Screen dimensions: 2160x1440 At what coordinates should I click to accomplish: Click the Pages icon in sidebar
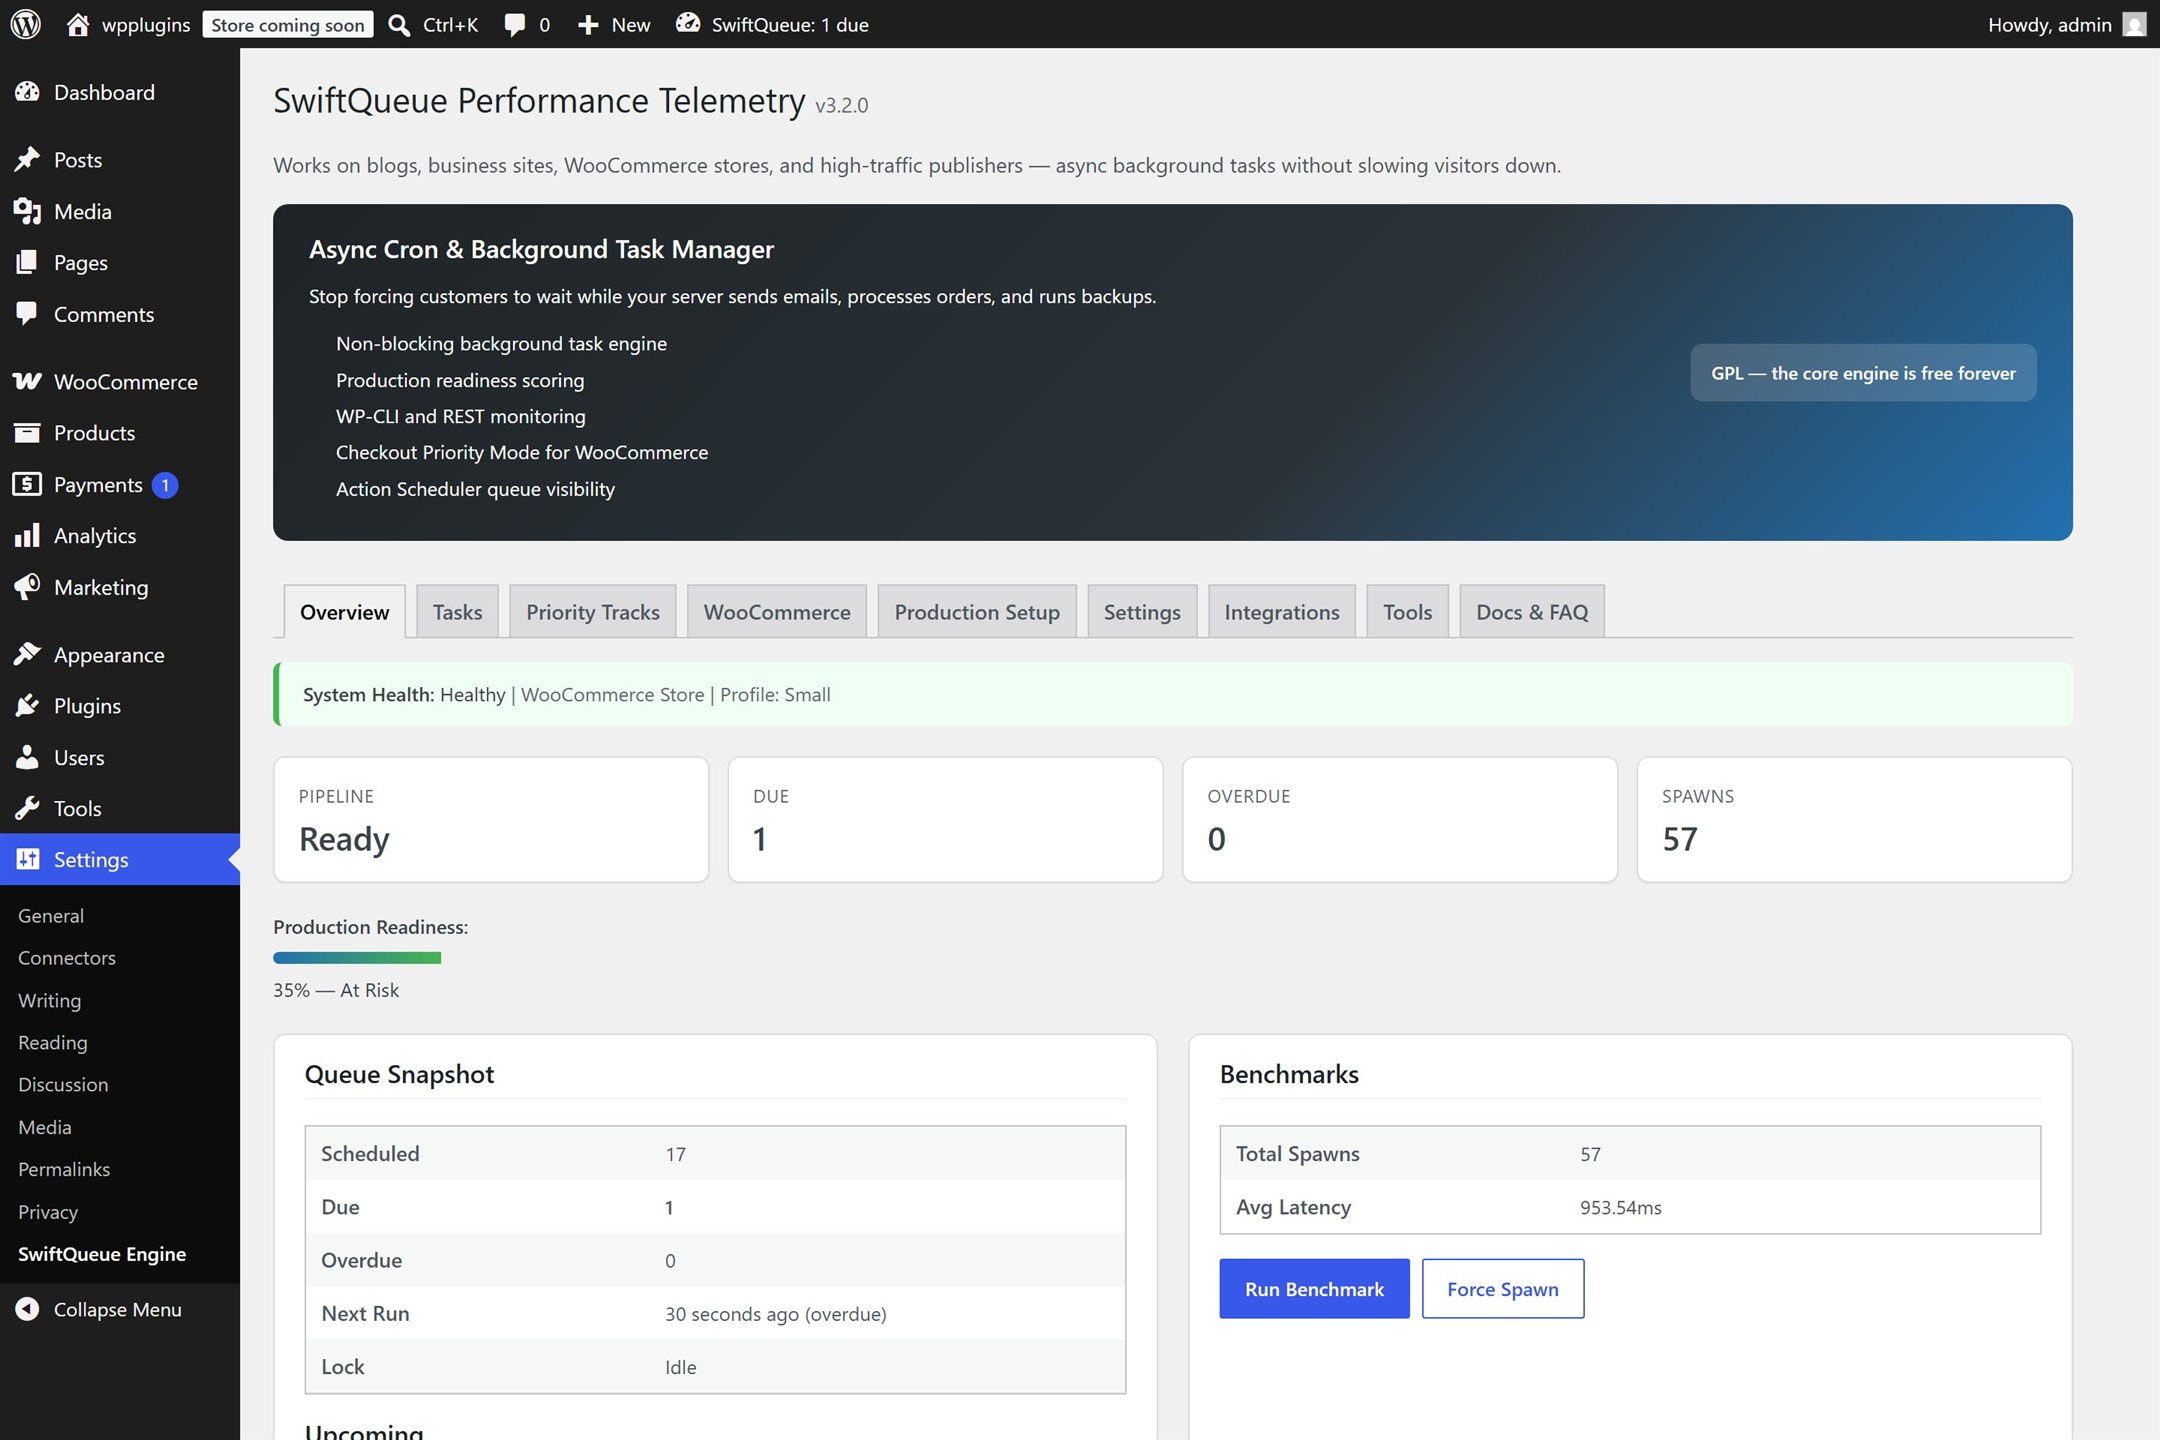click(27, 262)
